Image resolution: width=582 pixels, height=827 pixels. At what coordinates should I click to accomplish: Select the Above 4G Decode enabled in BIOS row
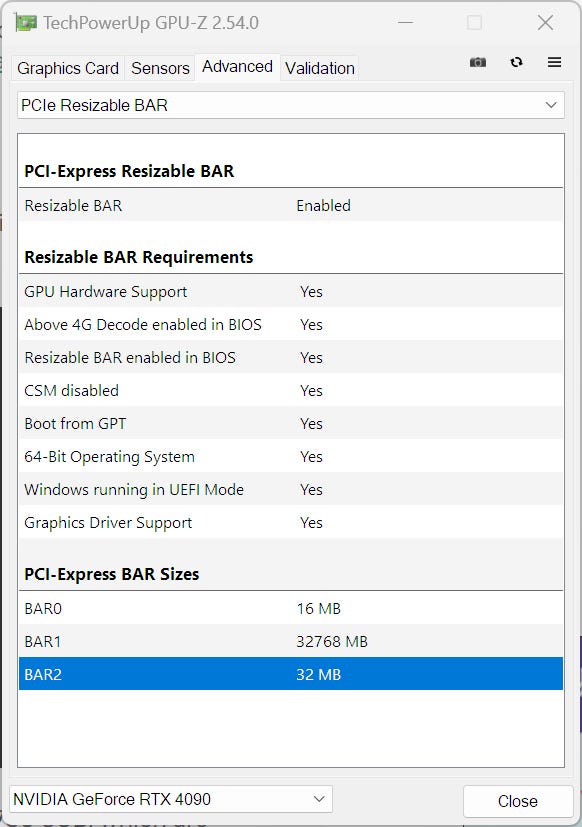(291, 324)
